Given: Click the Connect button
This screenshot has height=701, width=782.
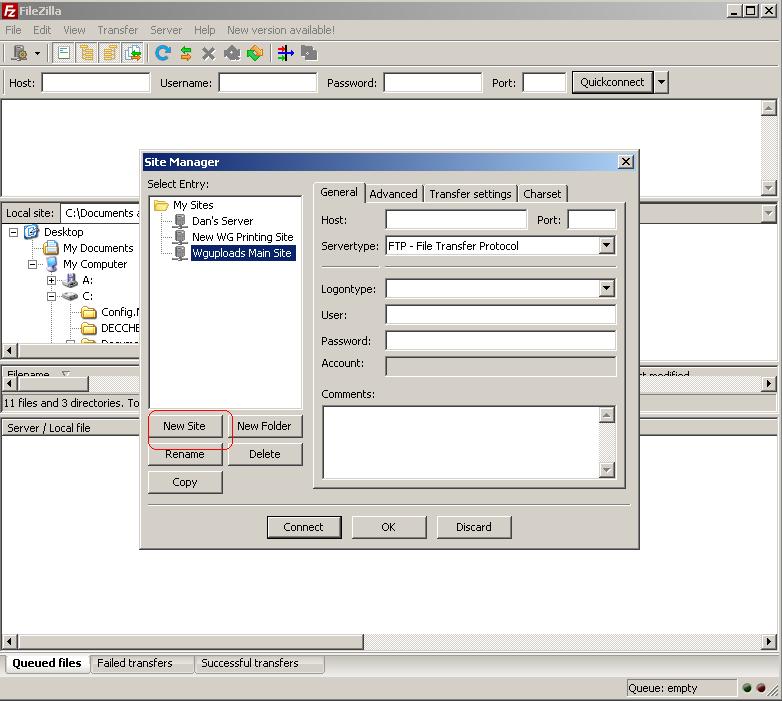Looking at the screenshot, I should coord(304,527).
